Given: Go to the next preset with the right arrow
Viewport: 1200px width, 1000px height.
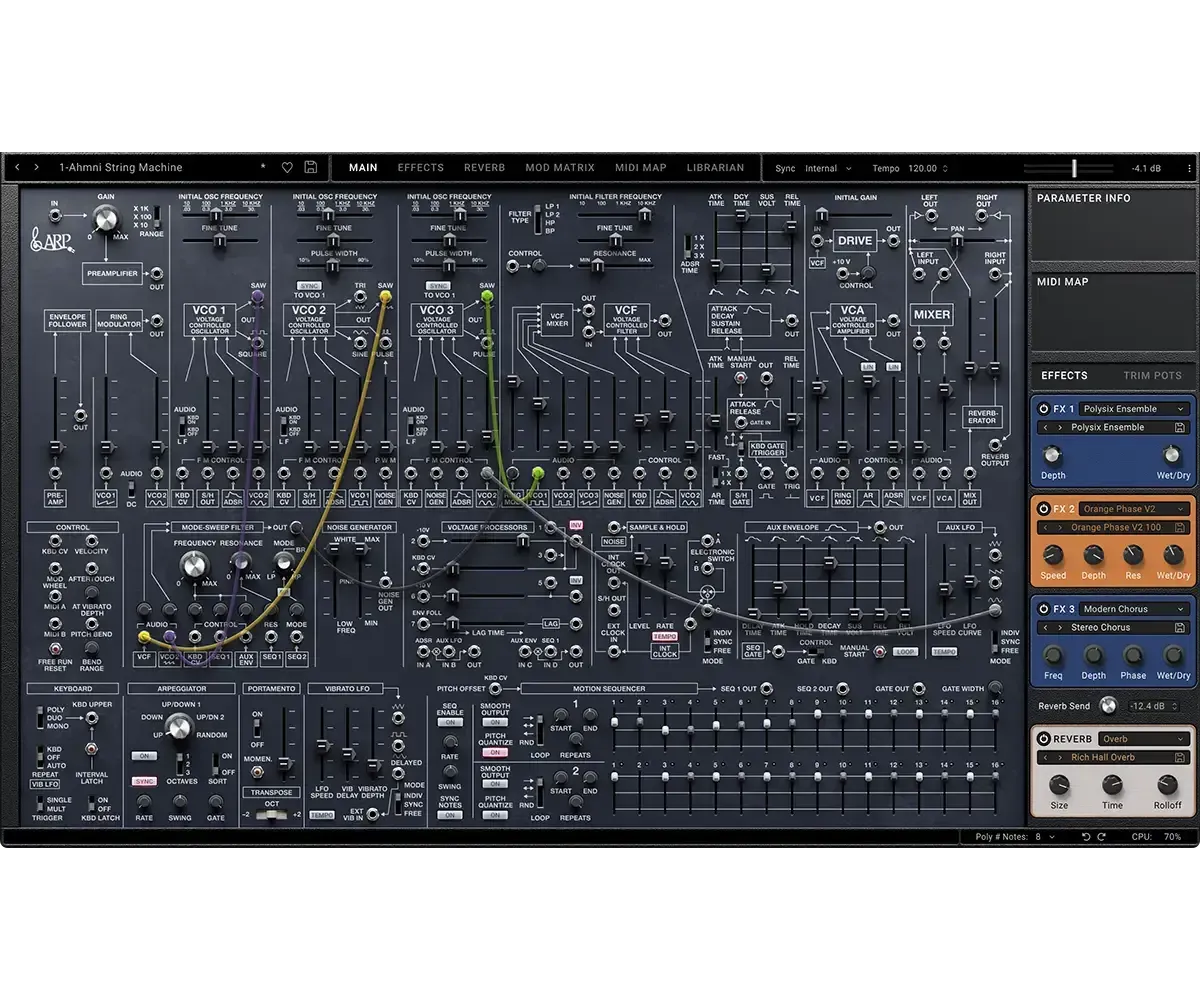Looking at the screenshot, I should [x=37, y=168].
